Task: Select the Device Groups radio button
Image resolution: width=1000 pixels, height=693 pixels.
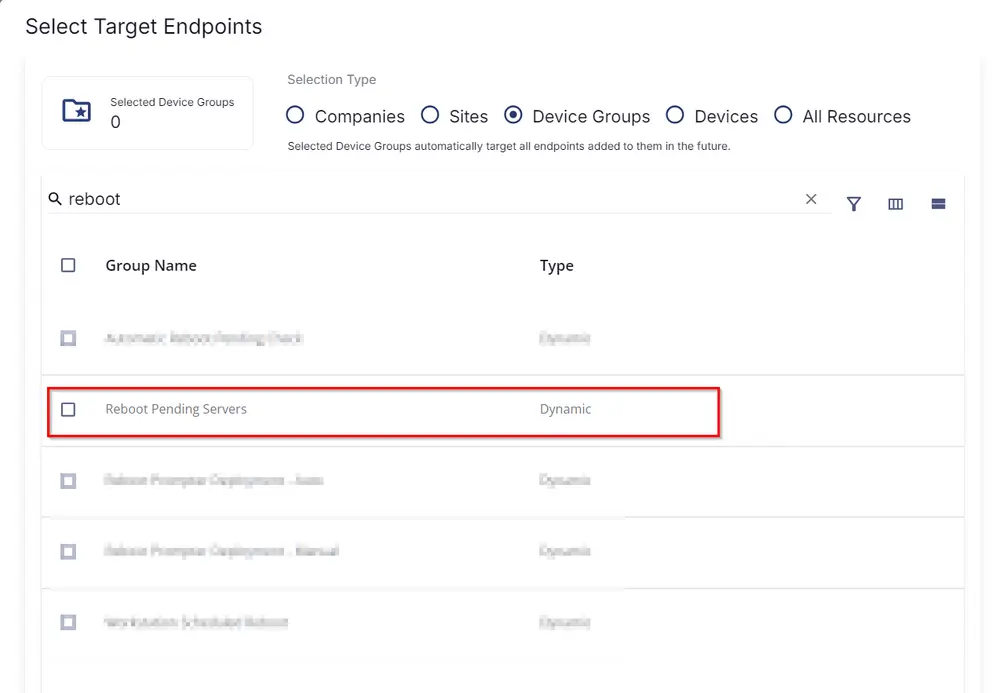Action: (x=513, y=115)
